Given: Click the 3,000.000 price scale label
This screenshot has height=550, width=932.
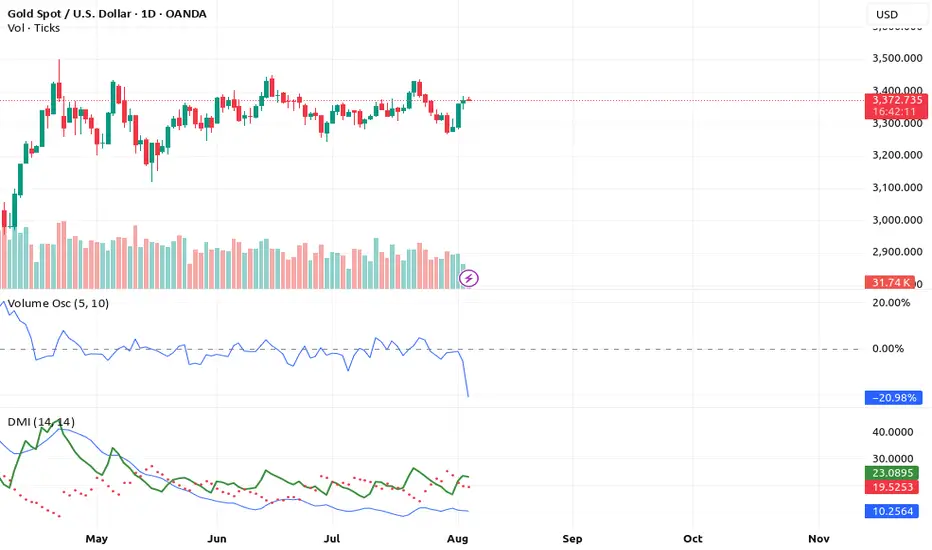Looking at the screenshot, I should pos(897,220).
